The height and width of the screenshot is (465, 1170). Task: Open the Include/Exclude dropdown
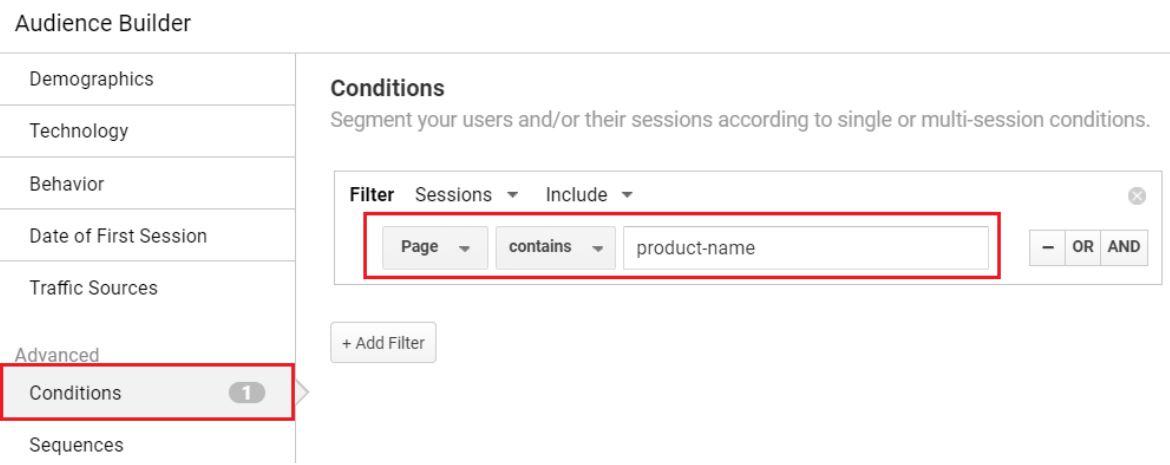pyautogui.click(x=589, y=195)
